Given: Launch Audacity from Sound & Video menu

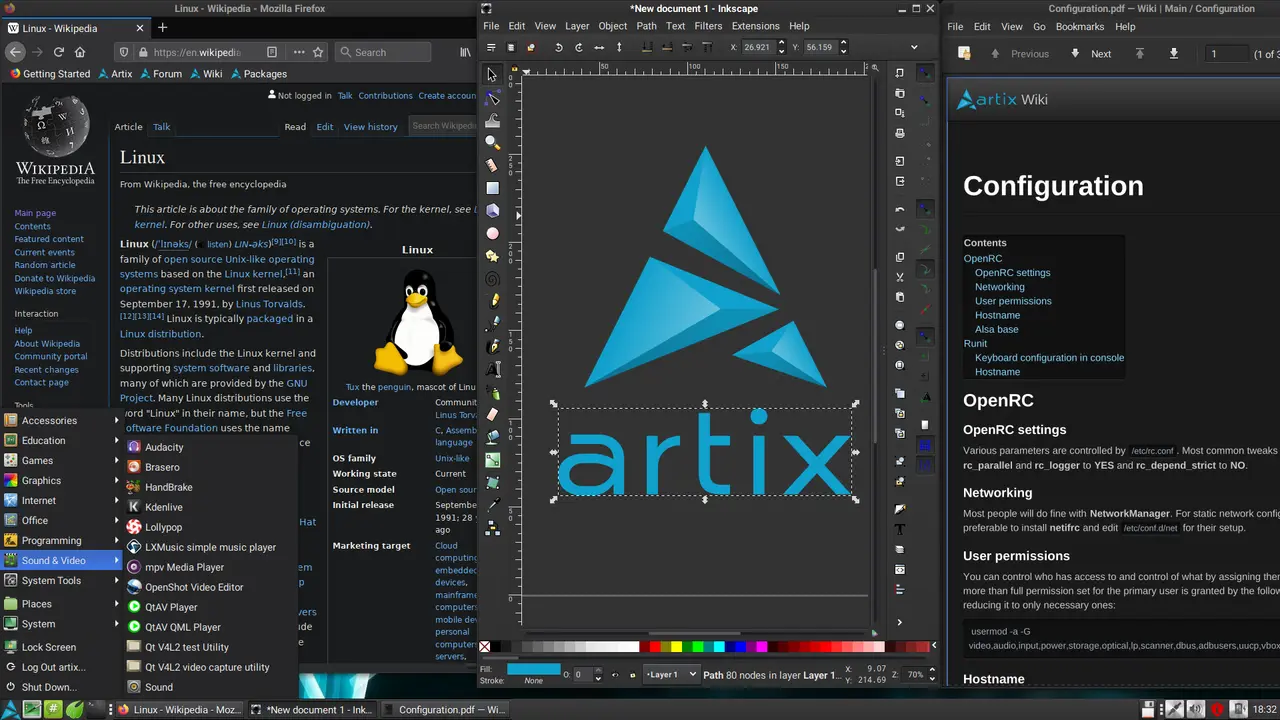Looking at the screenshot, I should (210, 447).
